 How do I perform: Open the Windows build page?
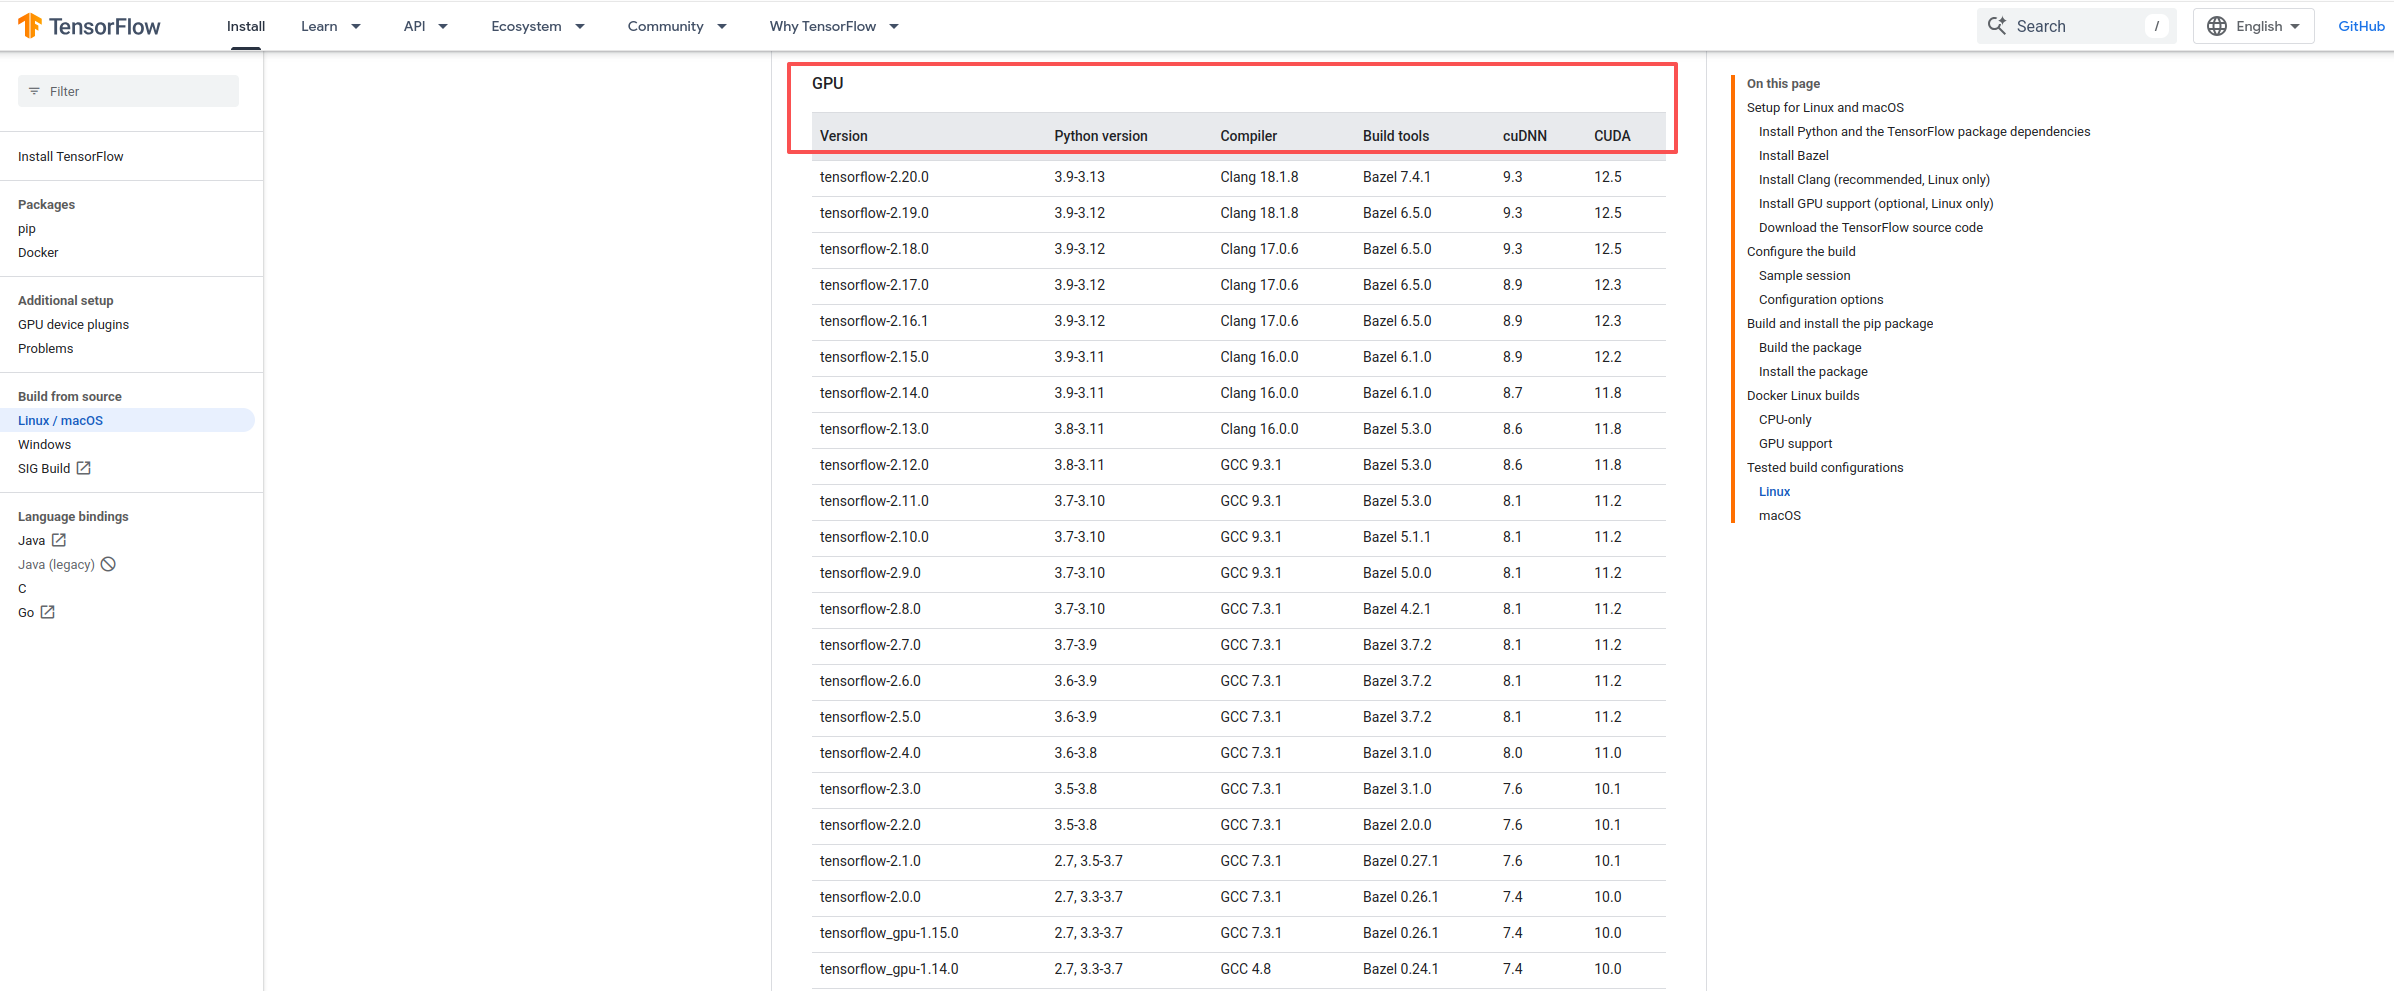click(x=45, y=444)
